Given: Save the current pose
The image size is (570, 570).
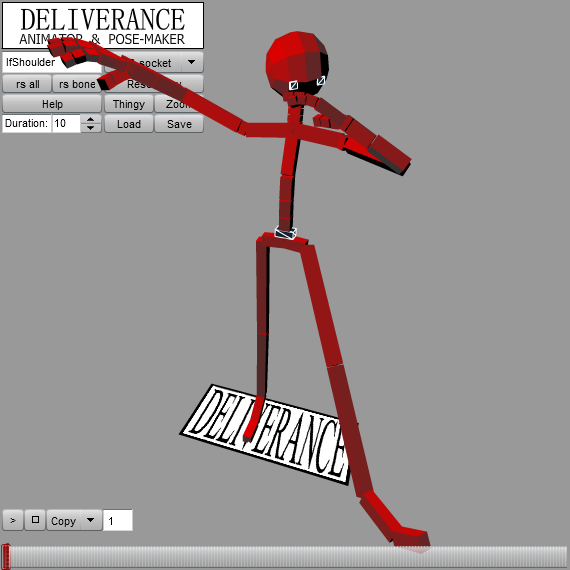Looking at the screenshot, I should [x=179, y=124].
